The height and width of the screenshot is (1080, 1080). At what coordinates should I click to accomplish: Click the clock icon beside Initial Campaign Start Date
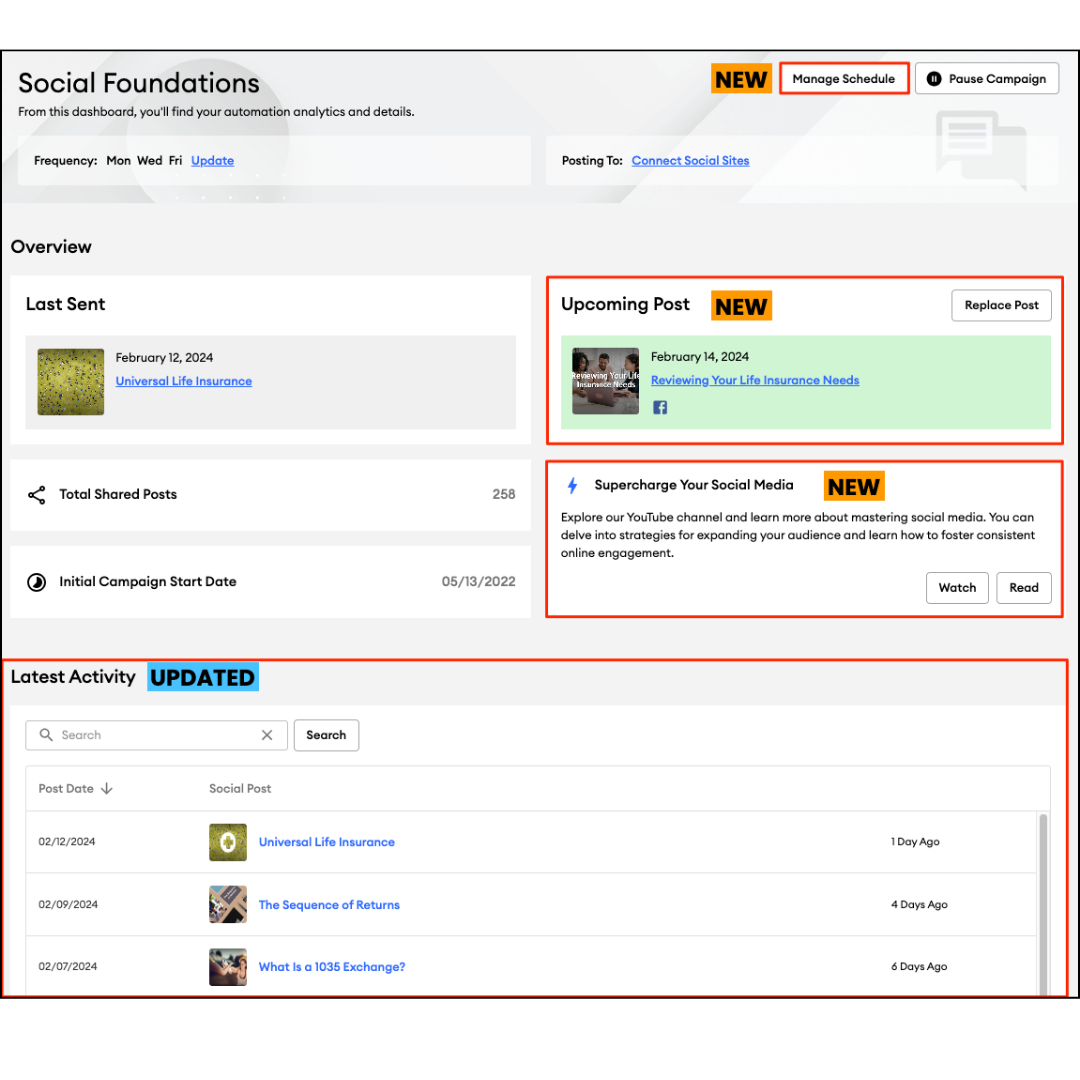37,582
